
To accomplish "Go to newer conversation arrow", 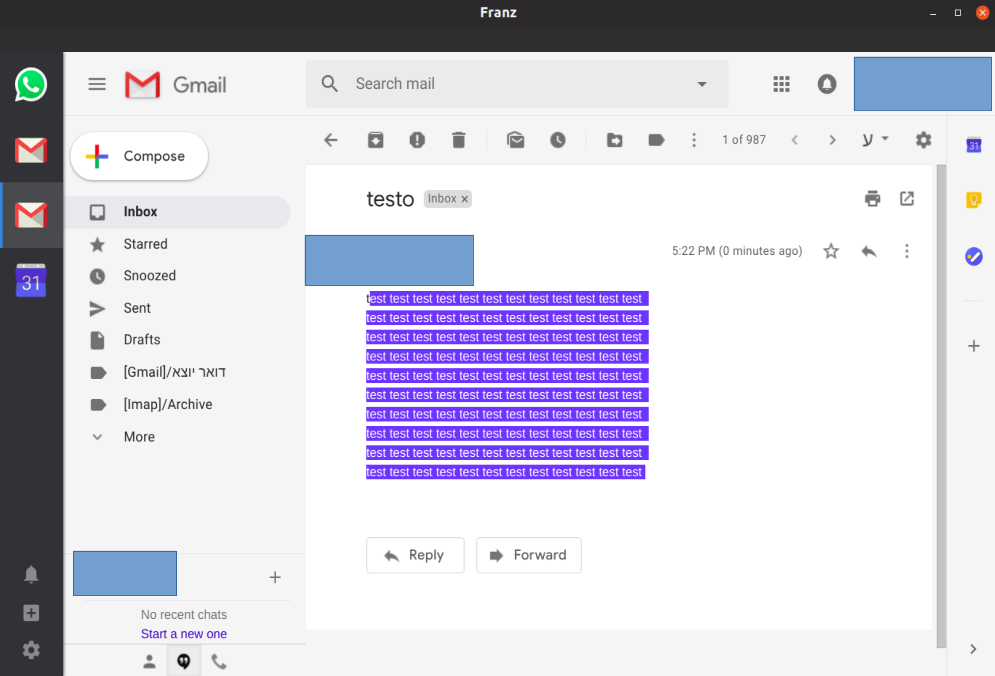I will pyautogui.click(x=794, y=140).
